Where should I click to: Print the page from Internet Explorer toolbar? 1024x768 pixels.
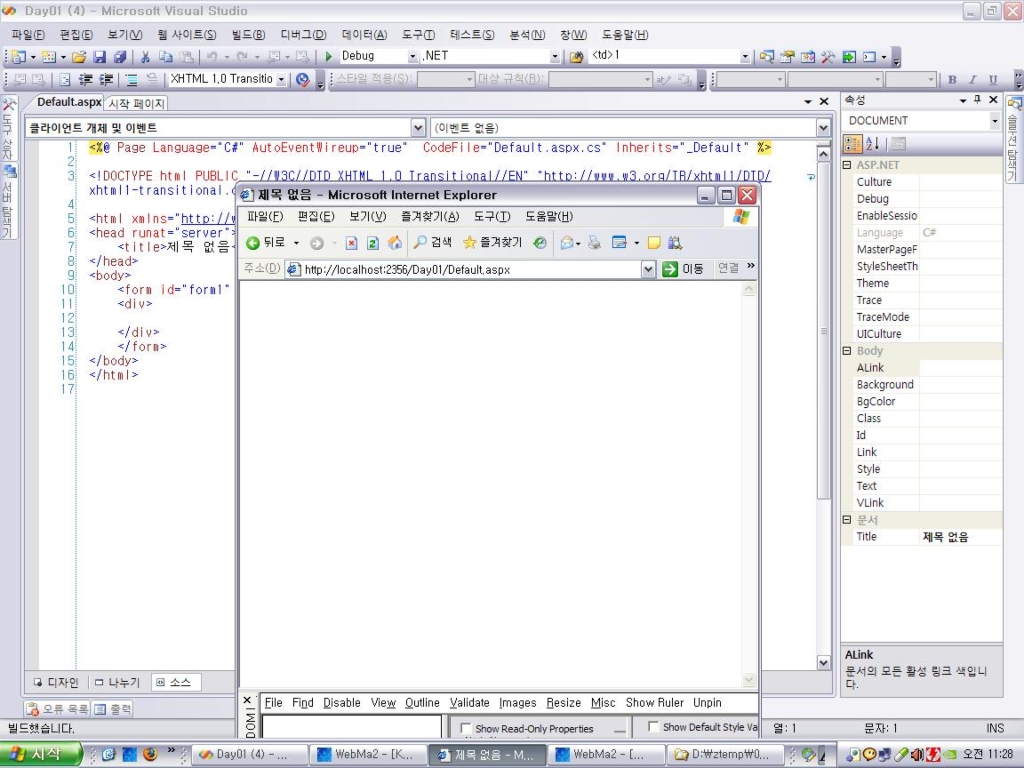point(594,243)
